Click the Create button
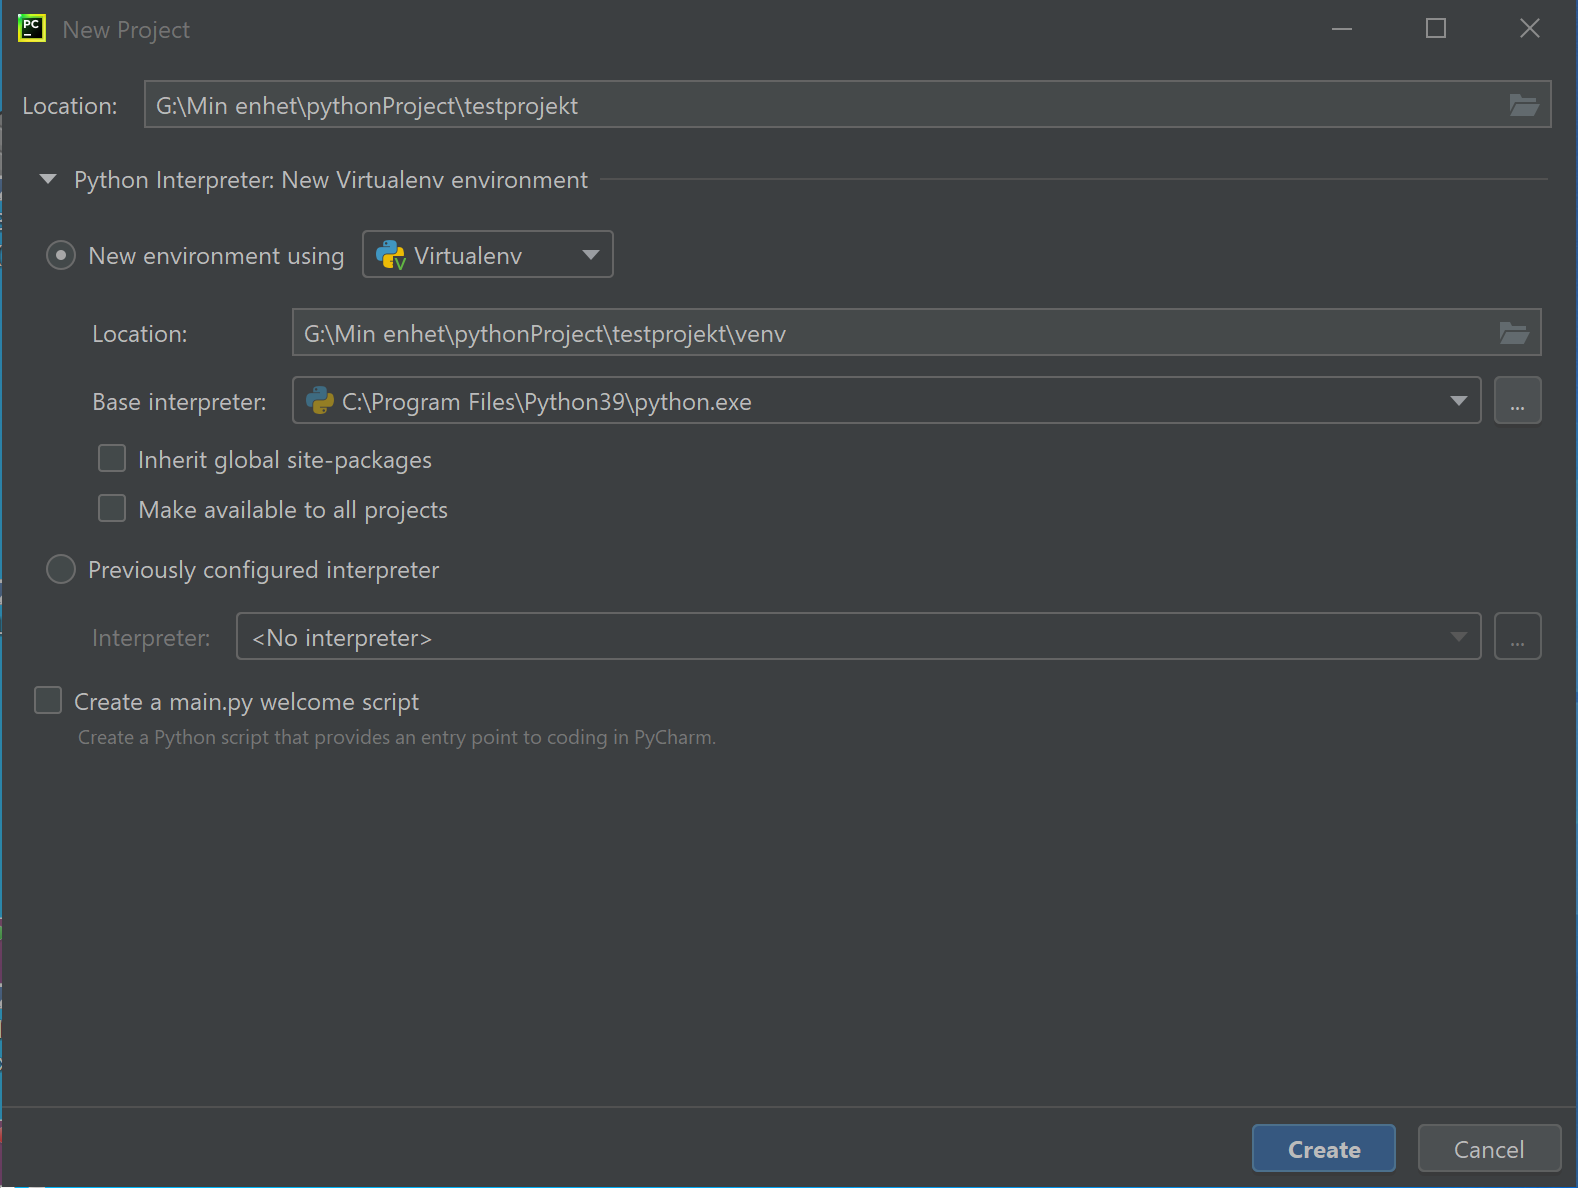The width and height of the screenshot is (1578, 1188). [1323, 1149]
